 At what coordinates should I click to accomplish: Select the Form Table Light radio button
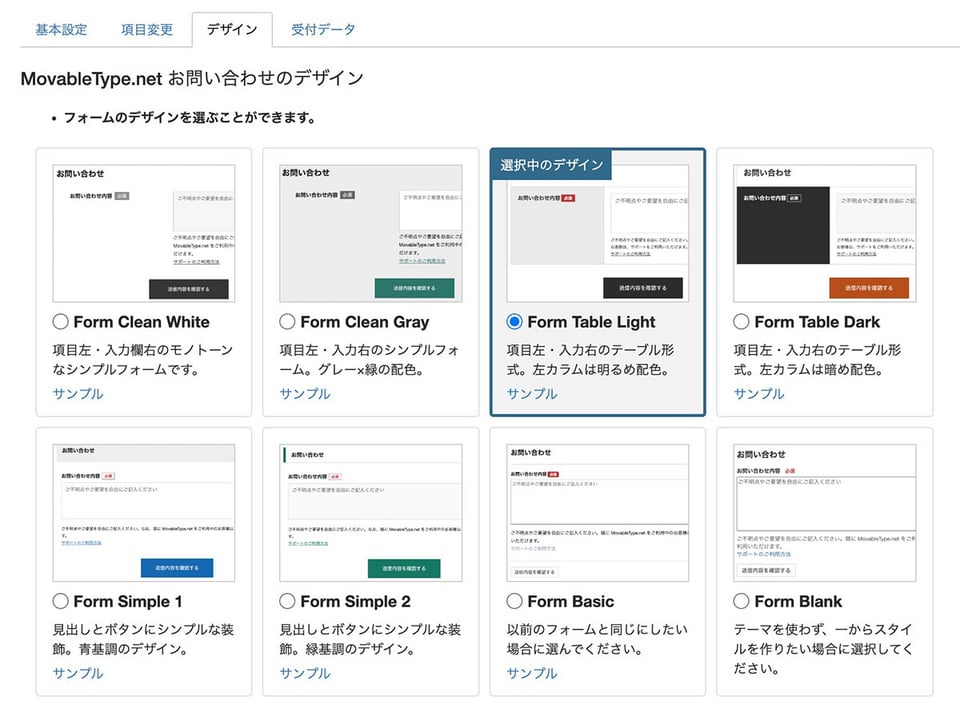point(514,322)
